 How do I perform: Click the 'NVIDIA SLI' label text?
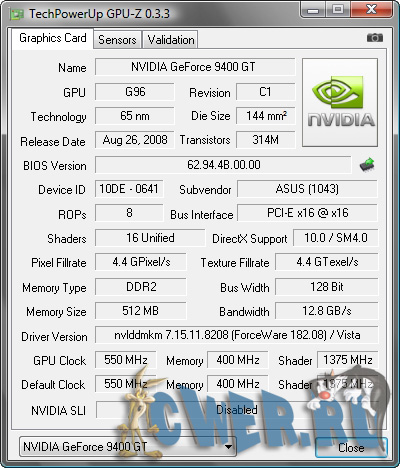[58, 410]
